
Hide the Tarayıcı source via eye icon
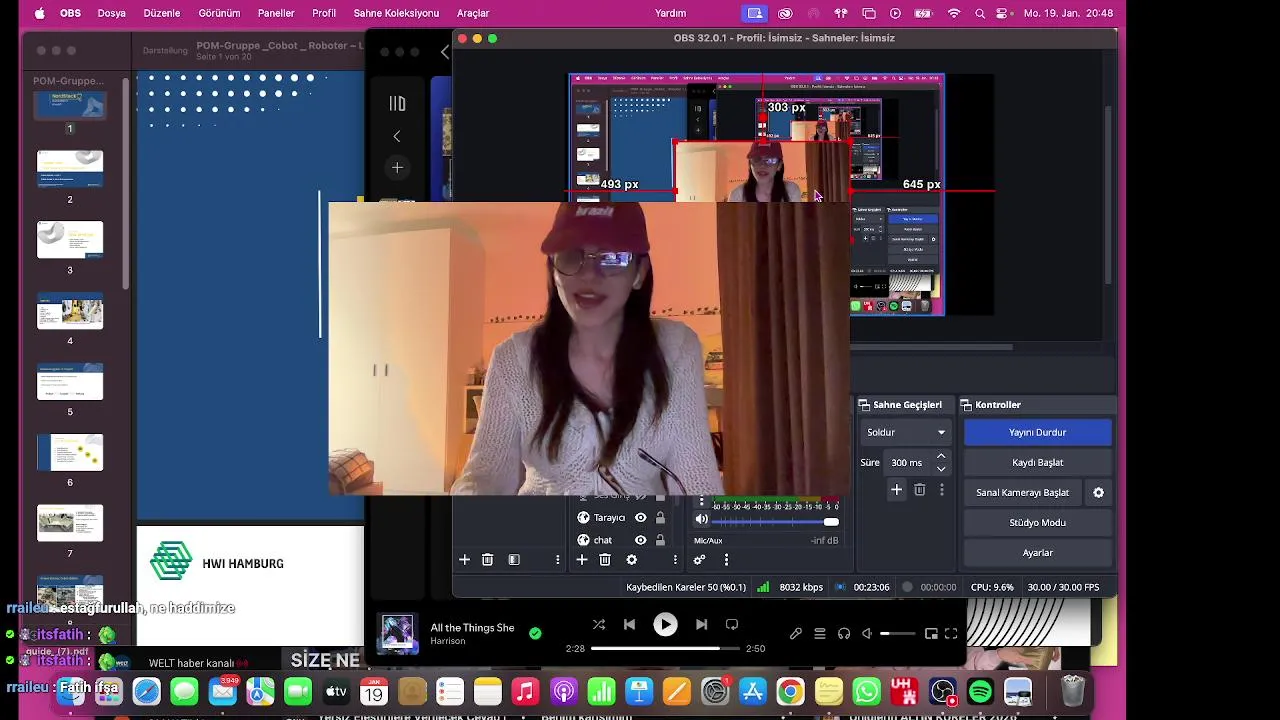point(641,518)
